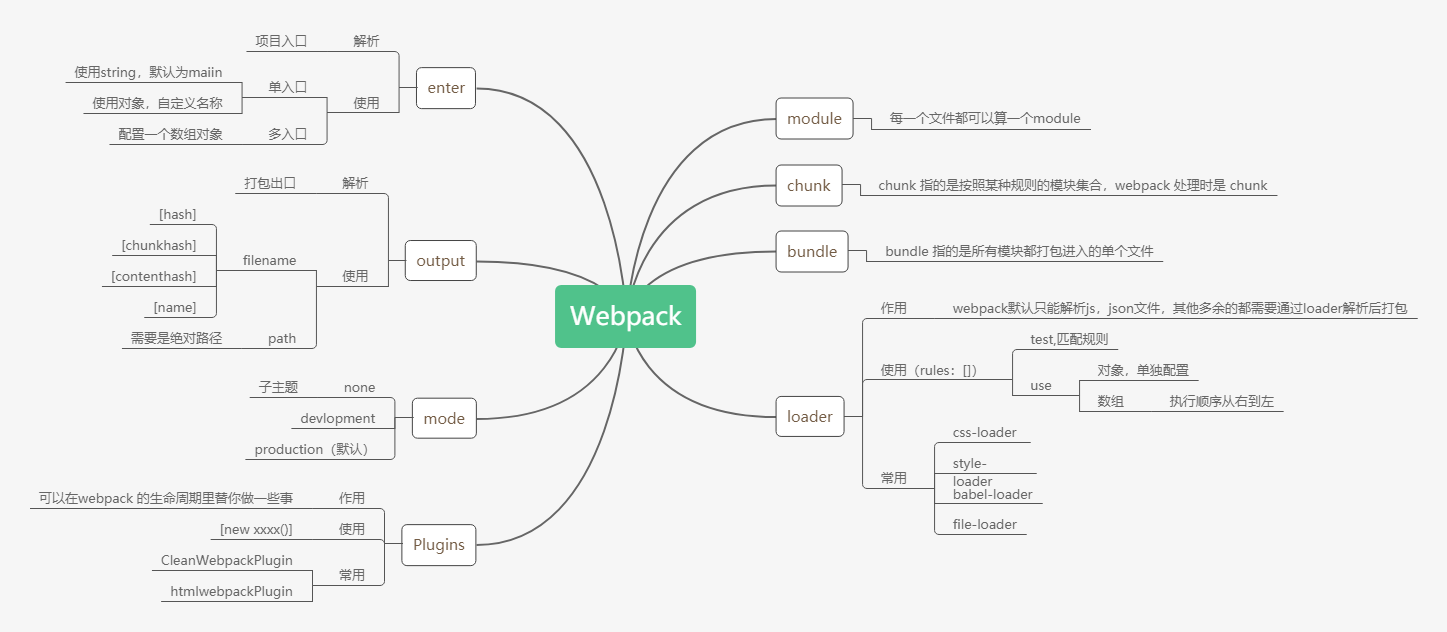Click '作用' branch under loader
The width and height of the screenshot is (1447, 632).
(894, 308)
